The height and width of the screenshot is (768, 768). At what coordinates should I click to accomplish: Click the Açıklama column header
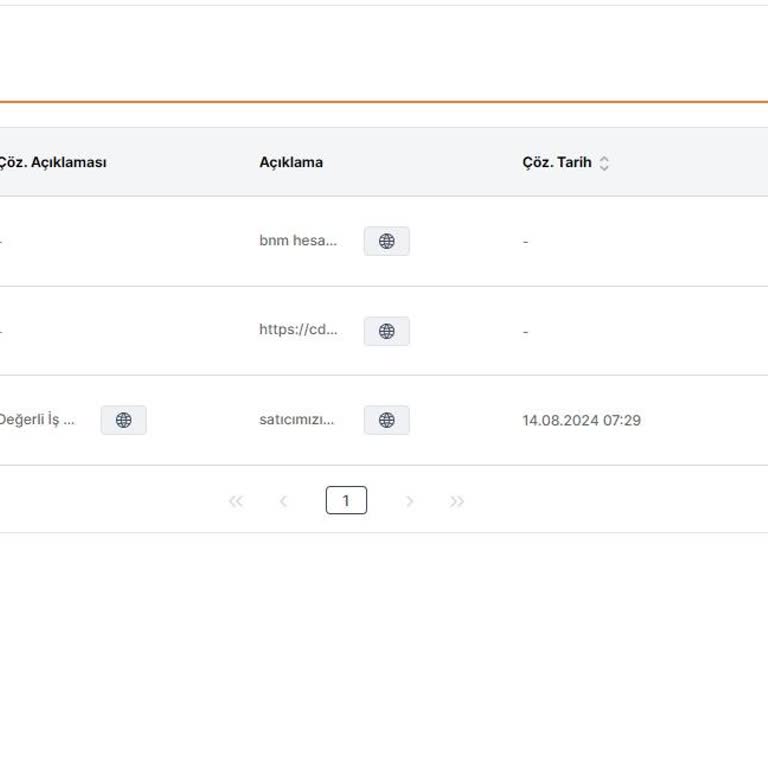291,162
